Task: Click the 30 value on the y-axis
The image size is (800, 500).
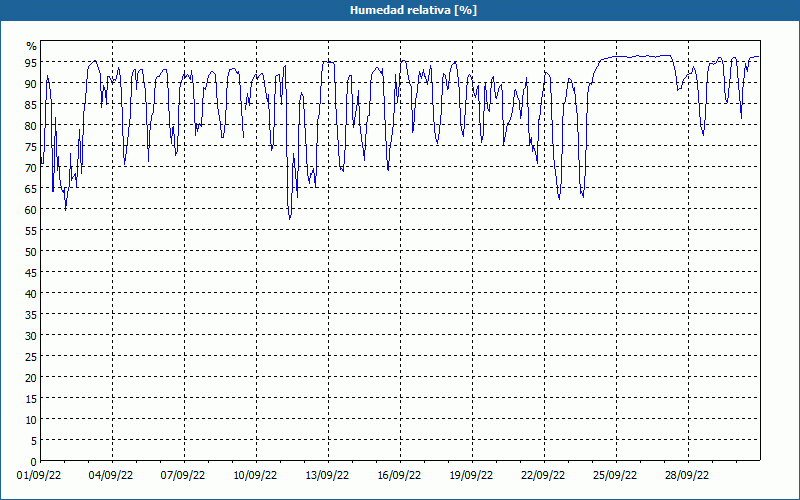Action: 31,336
